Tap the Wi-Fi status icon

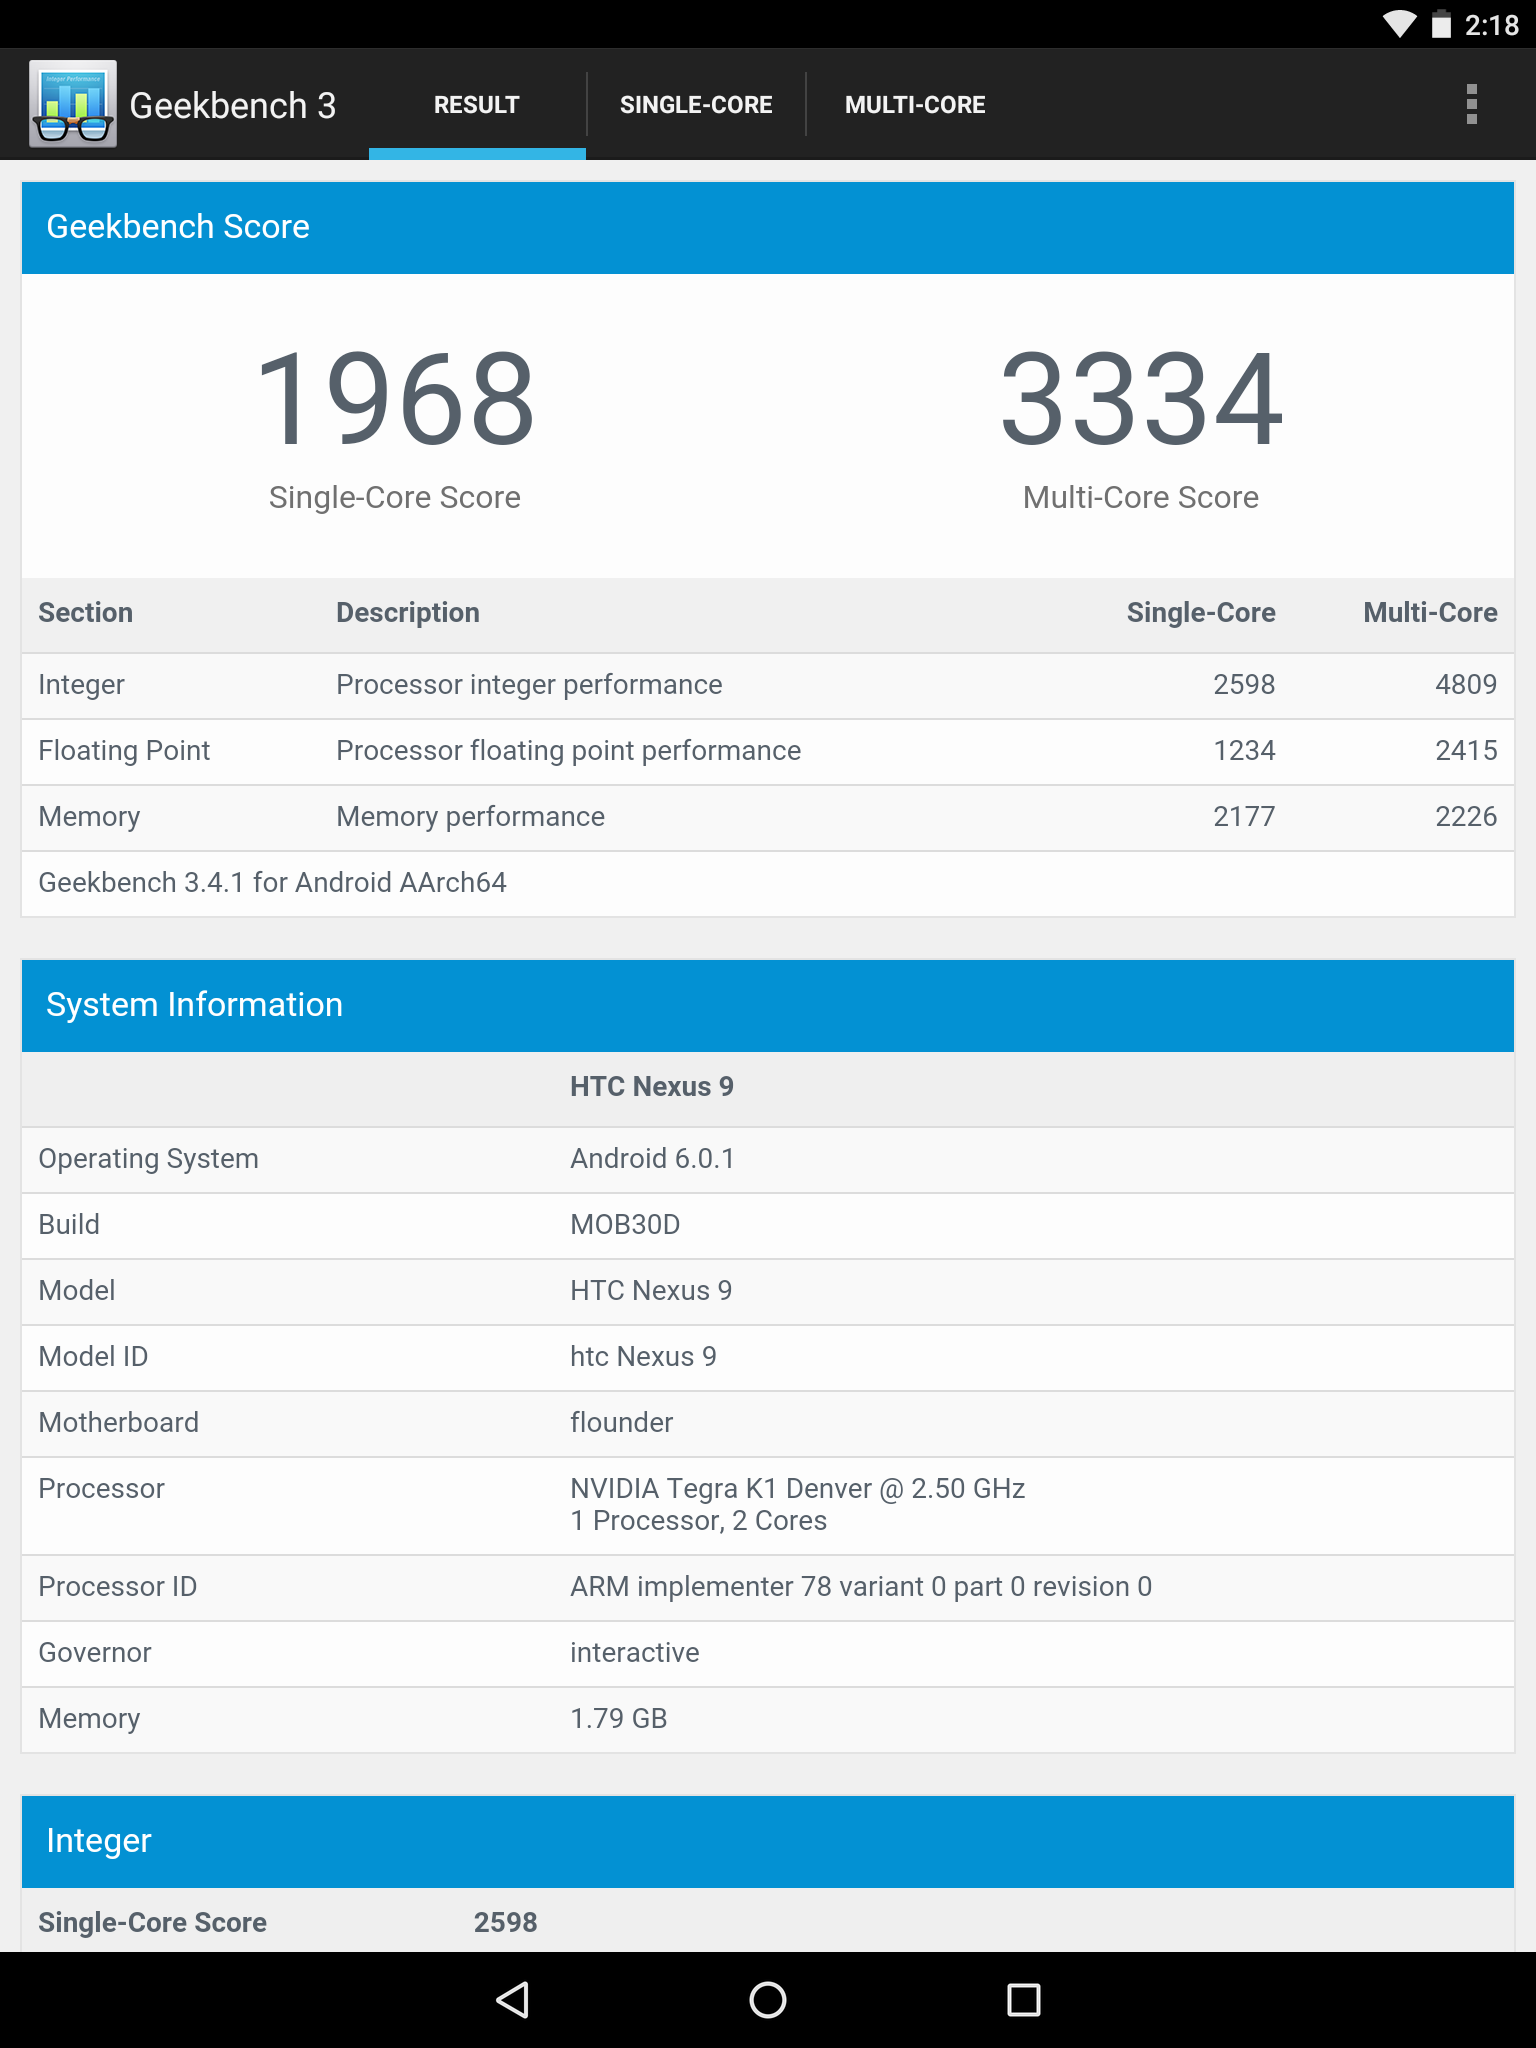coord(1400,24)
